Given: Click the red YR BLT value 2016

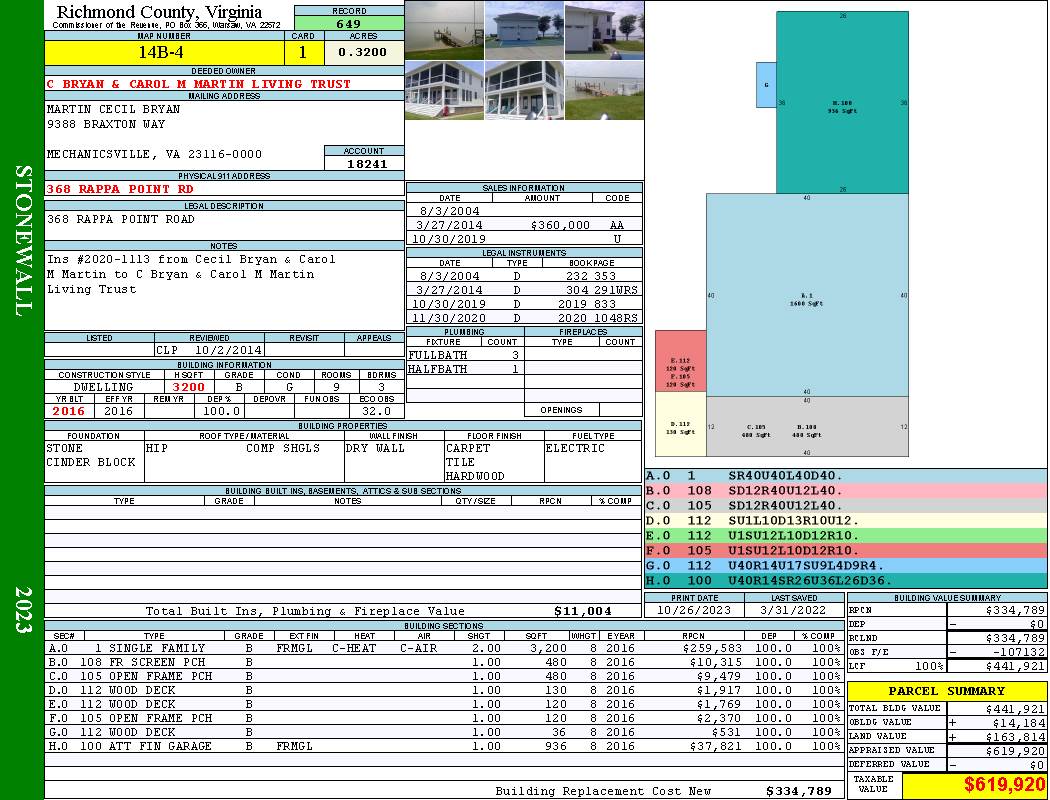Looking at the screenshot, I should (x=69, y=411).
